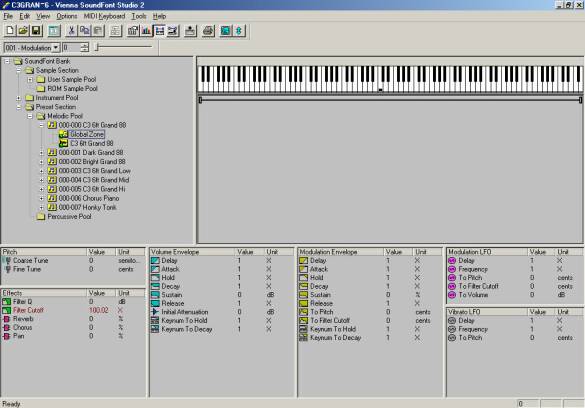Collapse the Melodic Pool node

(30, 116)
